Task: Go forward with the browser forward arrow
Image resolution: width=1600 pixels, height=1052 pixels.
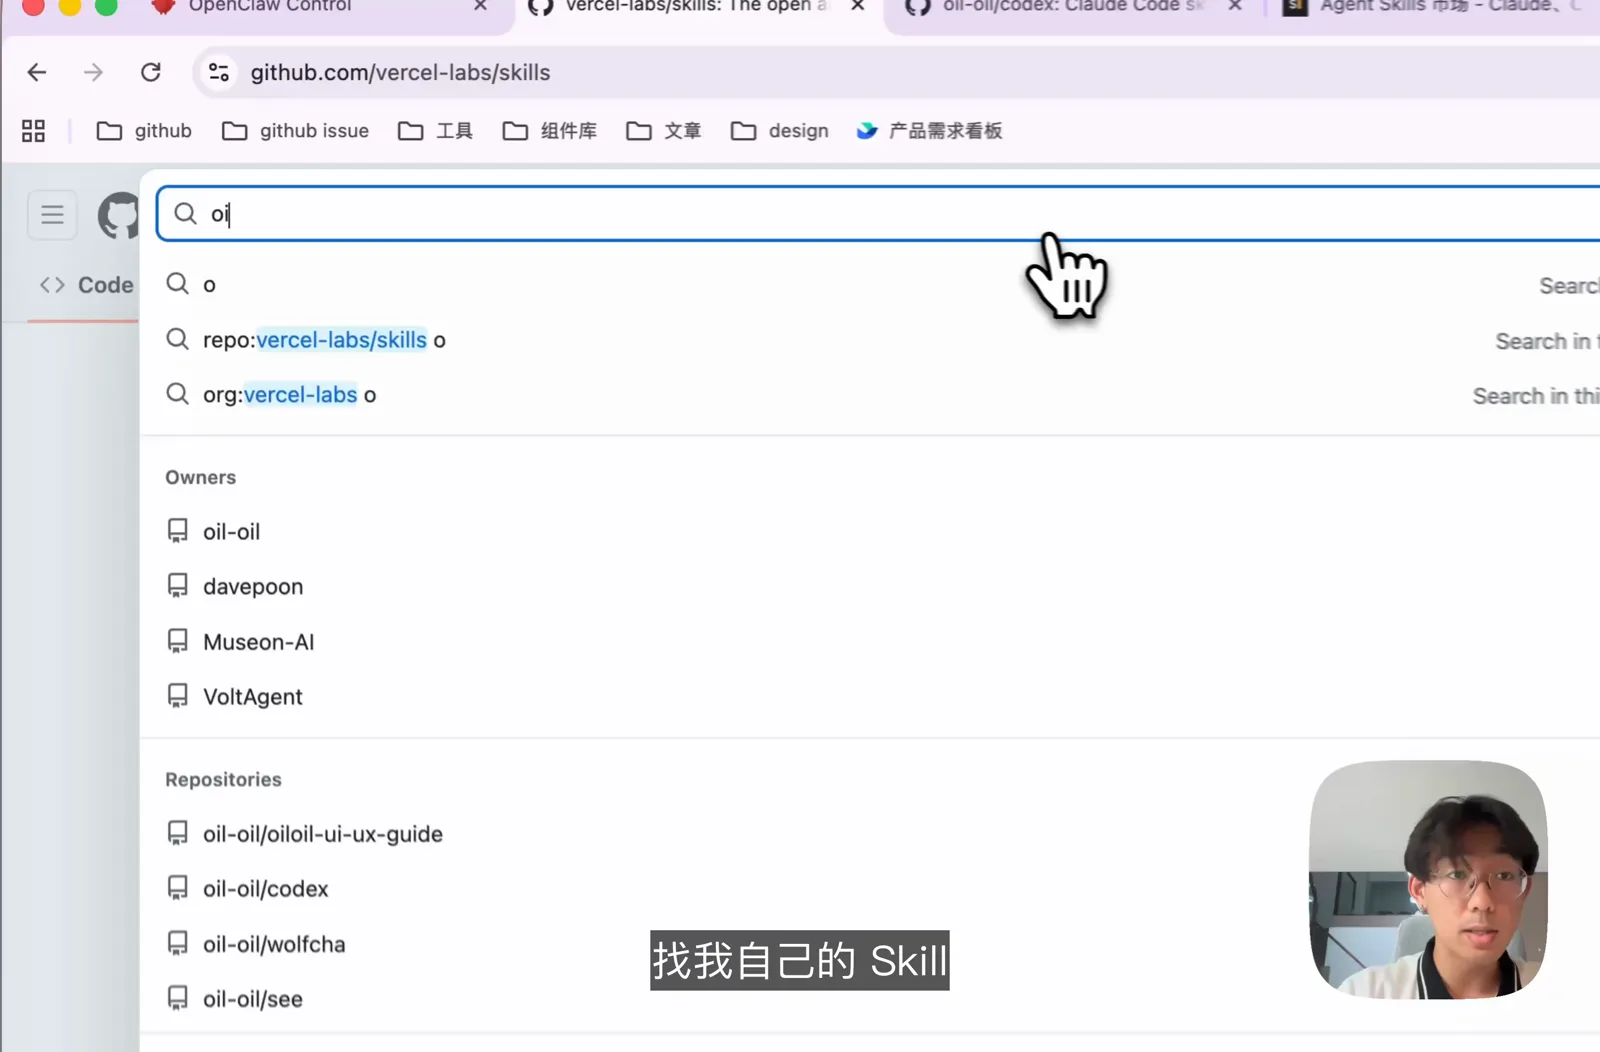Action: click(93, 72)
